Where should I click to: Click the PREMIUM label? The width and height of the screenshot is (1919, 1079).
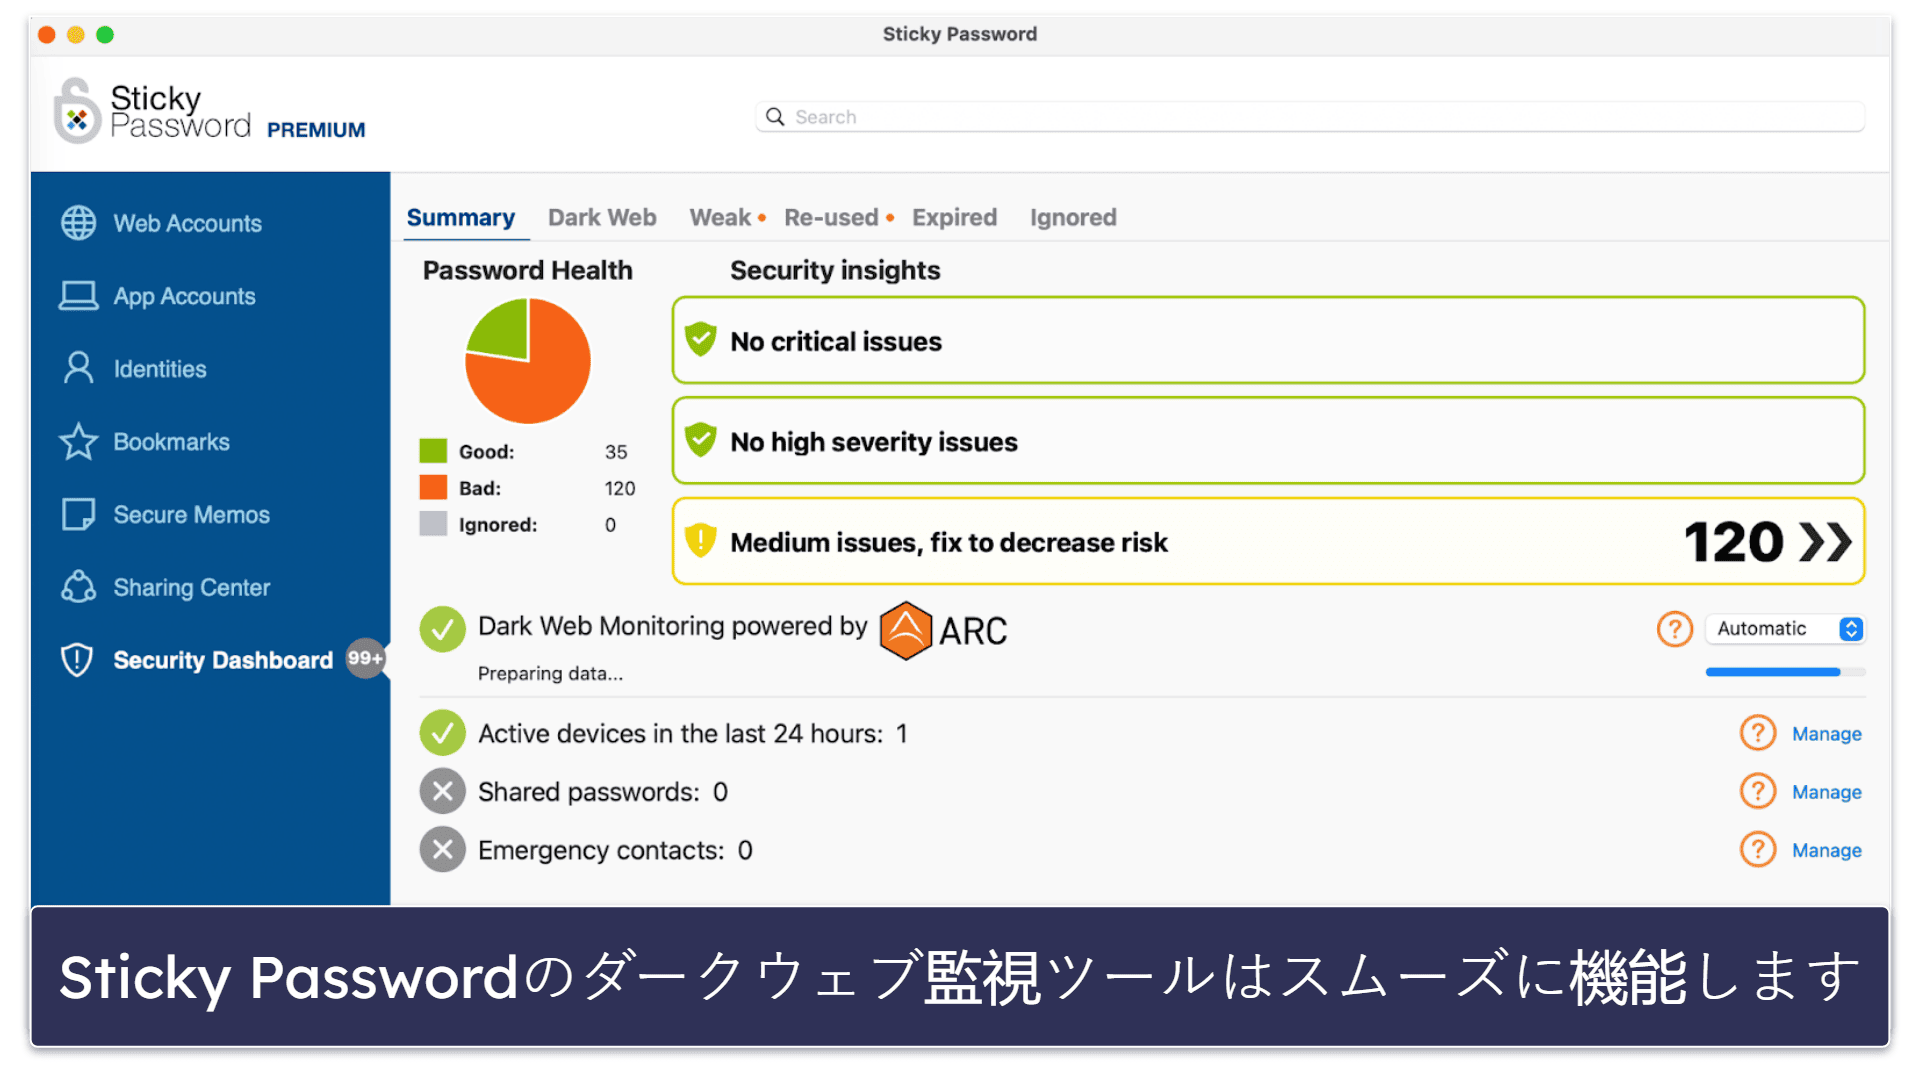pyautogui.click(x=316, y=130)
